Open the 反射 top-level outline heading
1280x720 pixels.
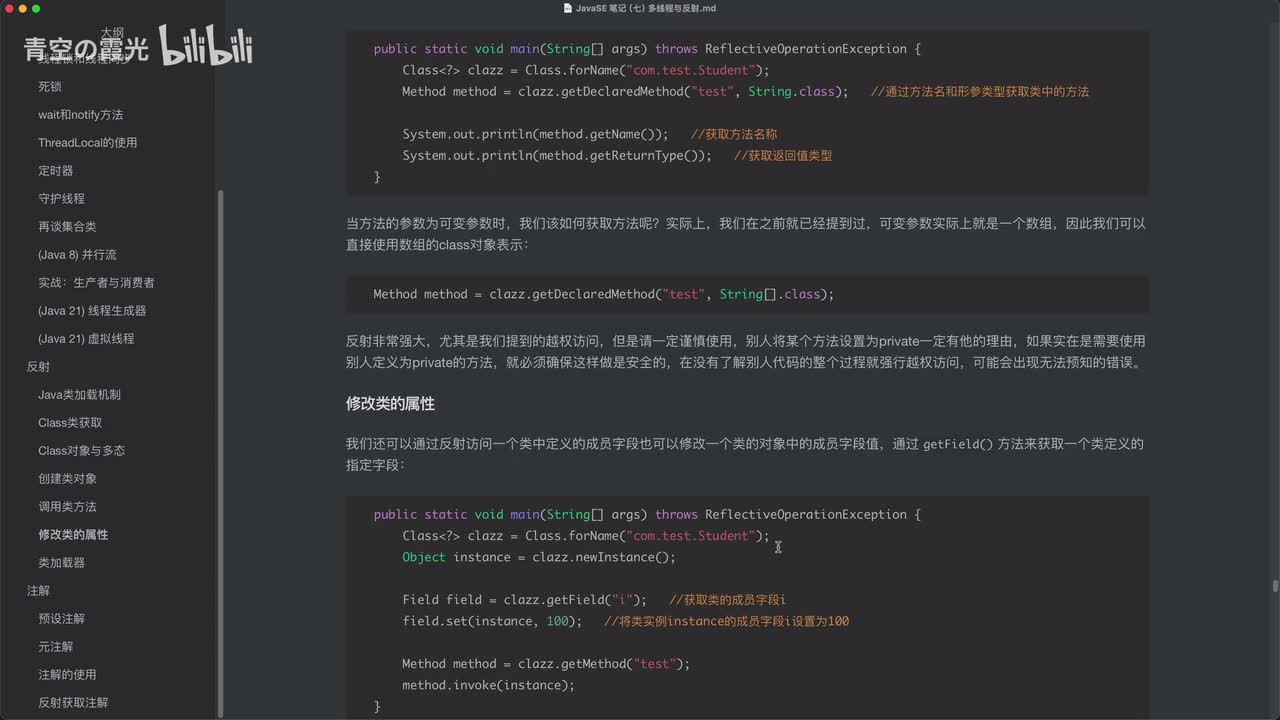pyautogui.click(x=38, y=367)
